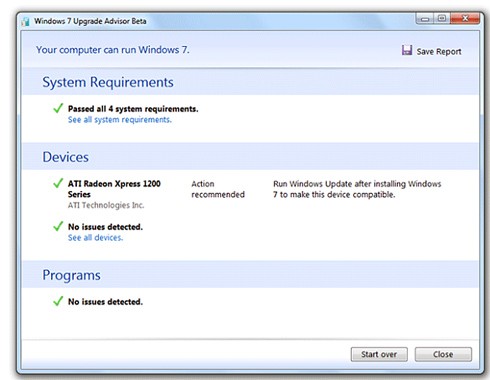This screenshot has height=380, width=490.
Task: Click the ATI Technologies Inc. vendor text
Action: 106,205
